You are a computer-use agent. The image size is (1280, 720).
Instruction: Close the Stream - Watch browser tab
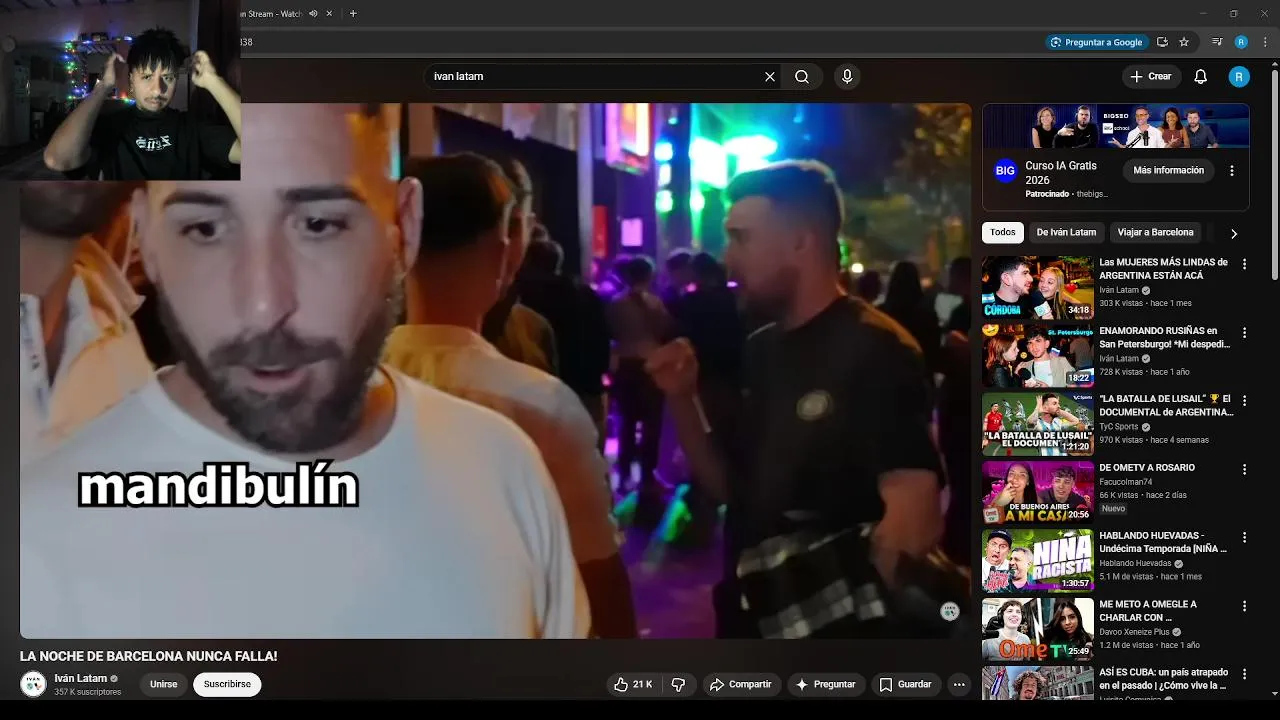click(x=329, y=13)
